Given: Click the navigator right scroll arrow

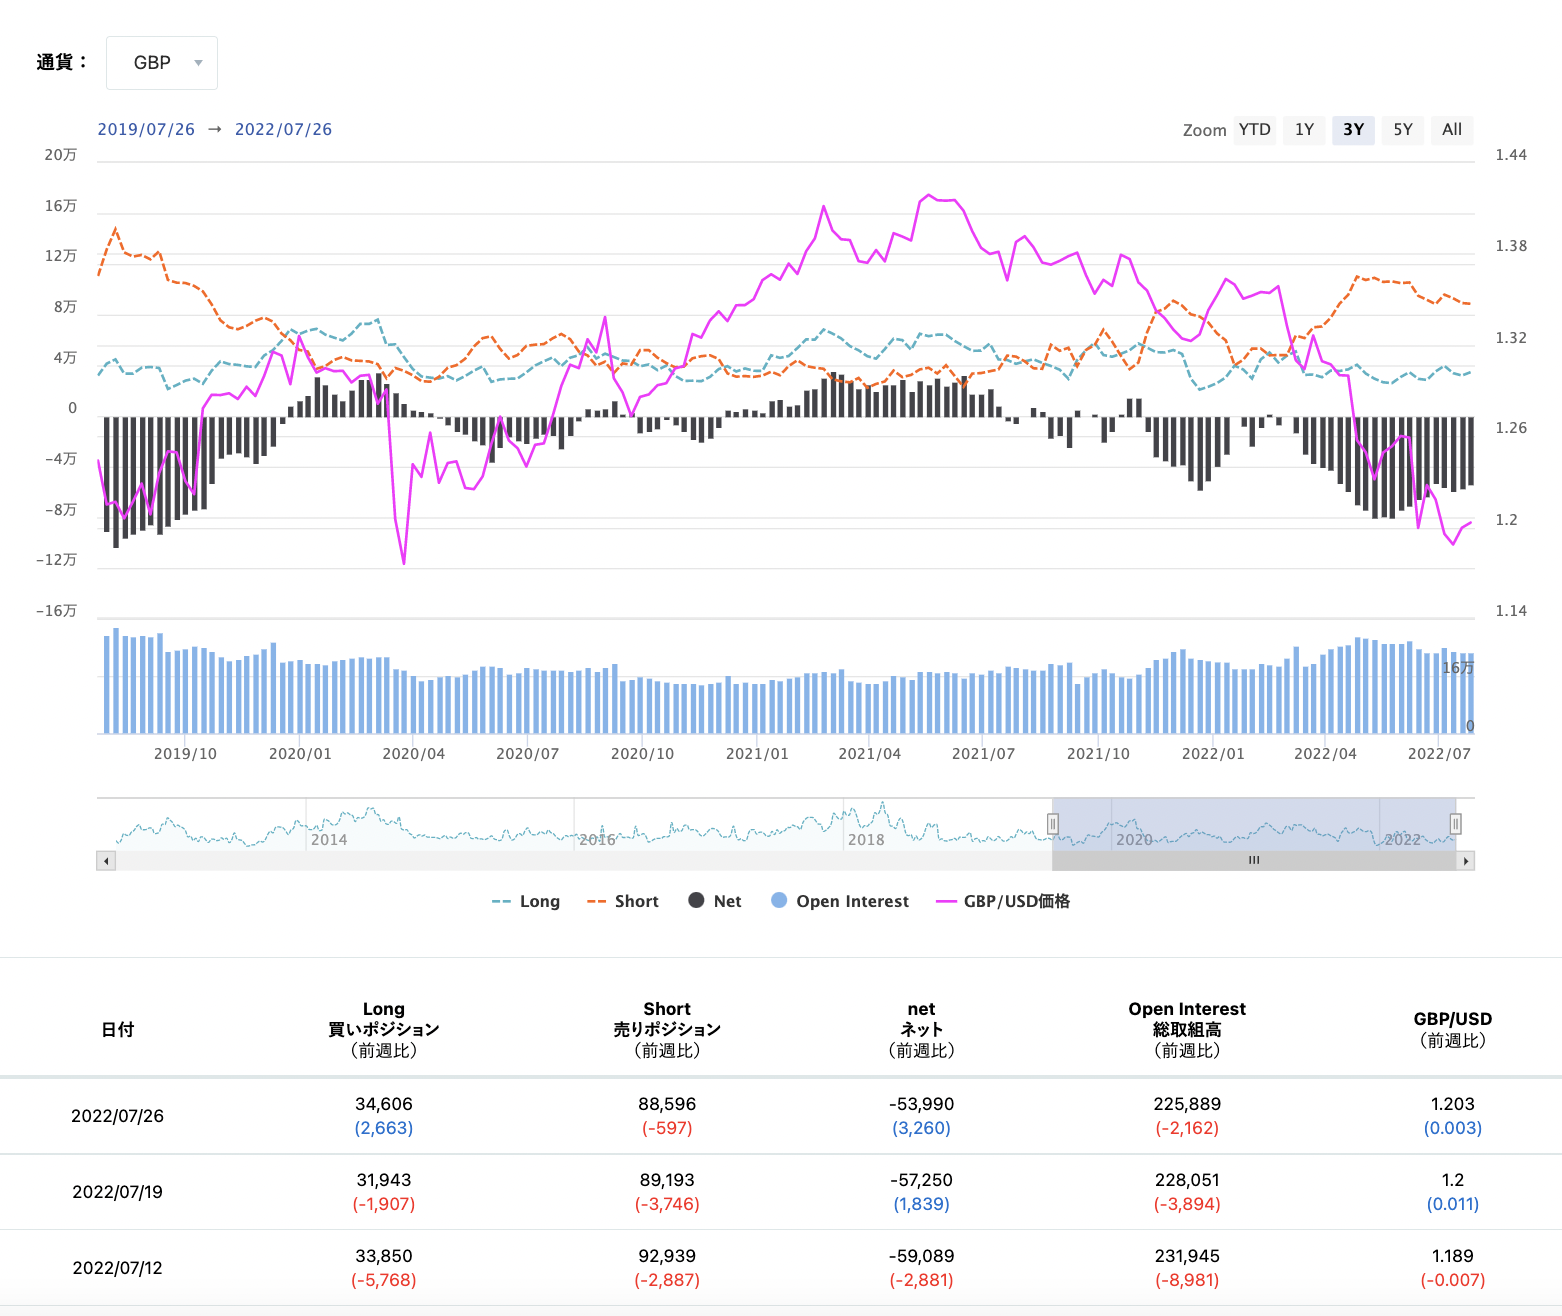Looking at the screenshot, I should tap(1466, 861).
